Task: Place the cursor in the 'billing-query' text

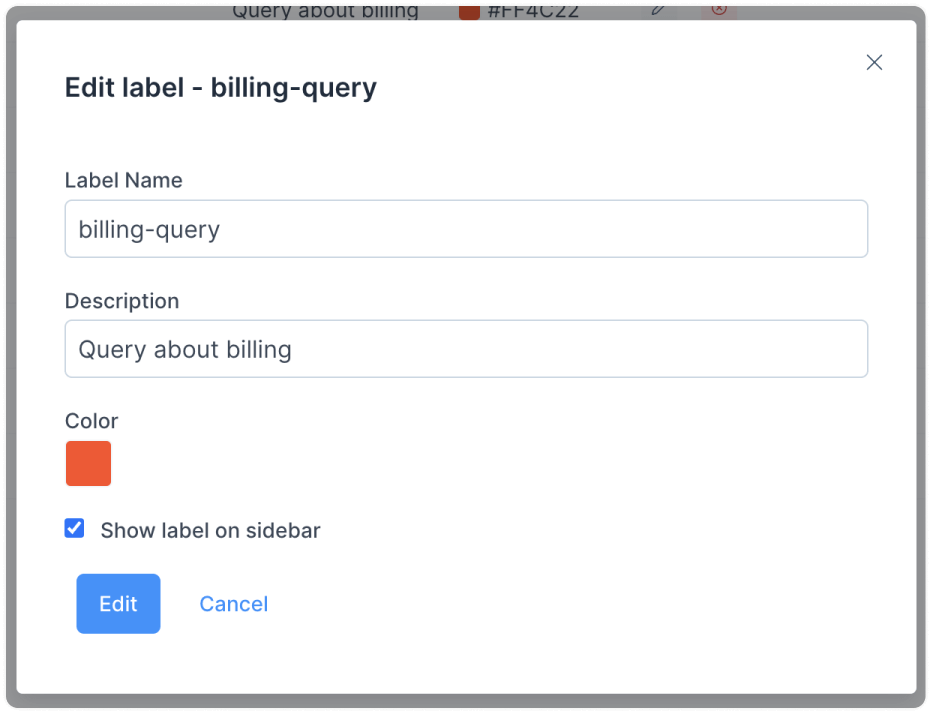Action: pos(149,230)
